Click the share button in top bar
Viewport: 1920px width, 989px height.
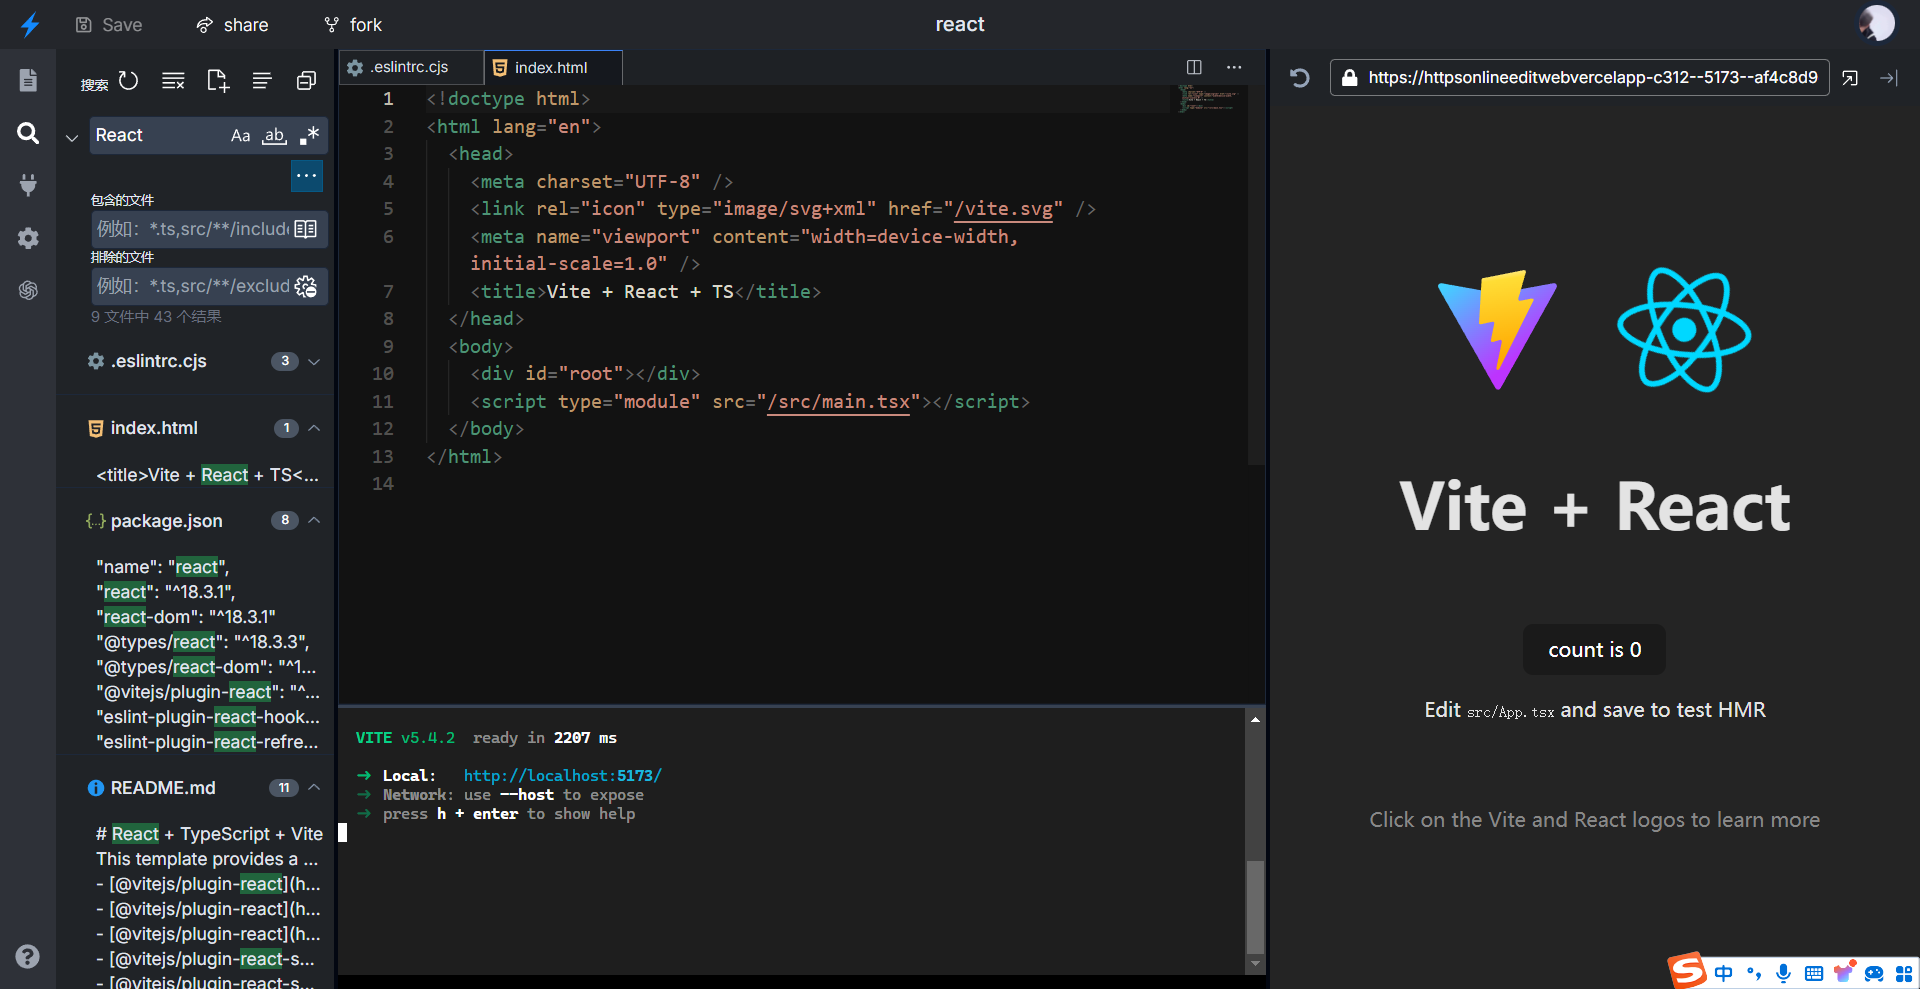point(232,25)
